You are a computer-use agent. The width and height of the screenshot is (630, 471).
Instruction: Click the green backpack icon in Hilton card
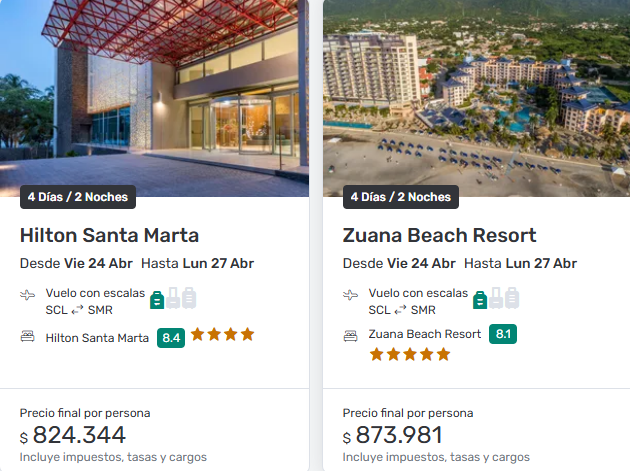click(157, 298)
